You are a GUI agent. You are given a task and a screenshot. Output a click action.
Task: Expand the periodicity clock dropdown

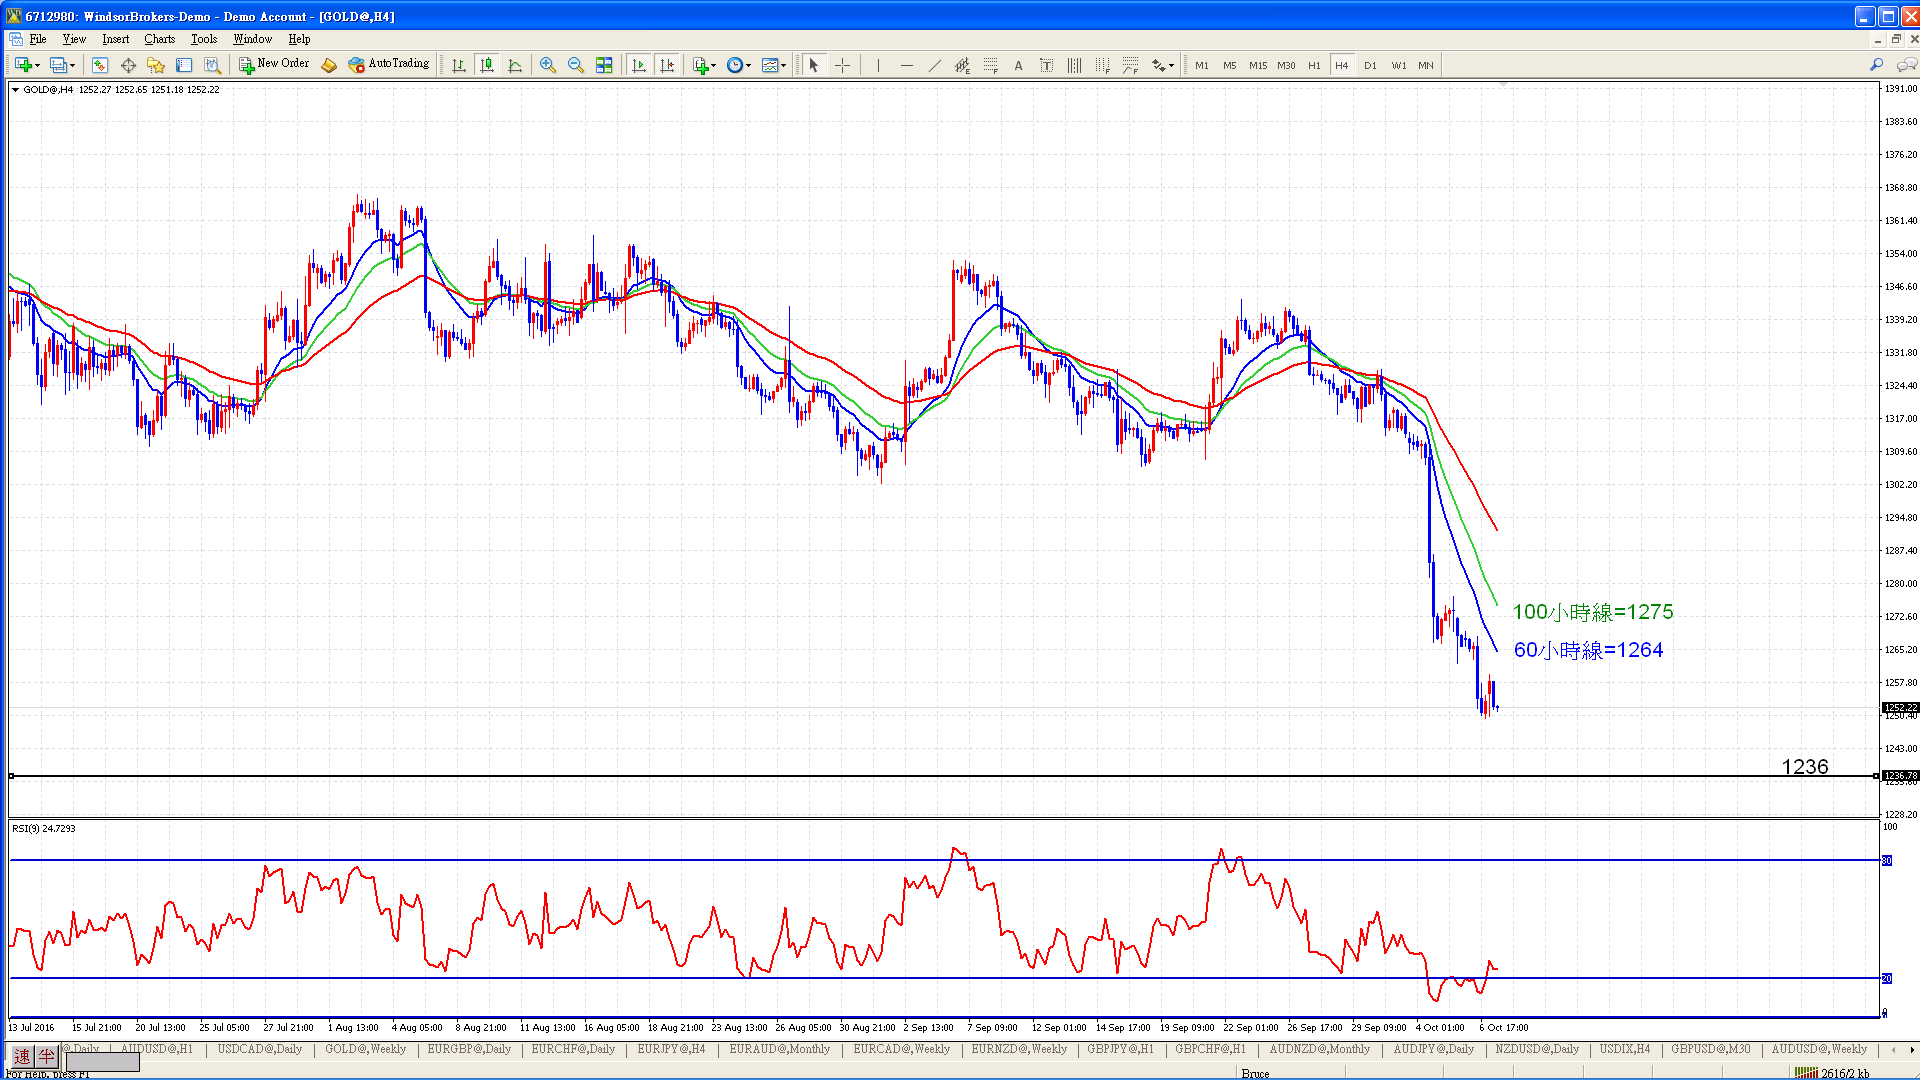tap(748, 66)
